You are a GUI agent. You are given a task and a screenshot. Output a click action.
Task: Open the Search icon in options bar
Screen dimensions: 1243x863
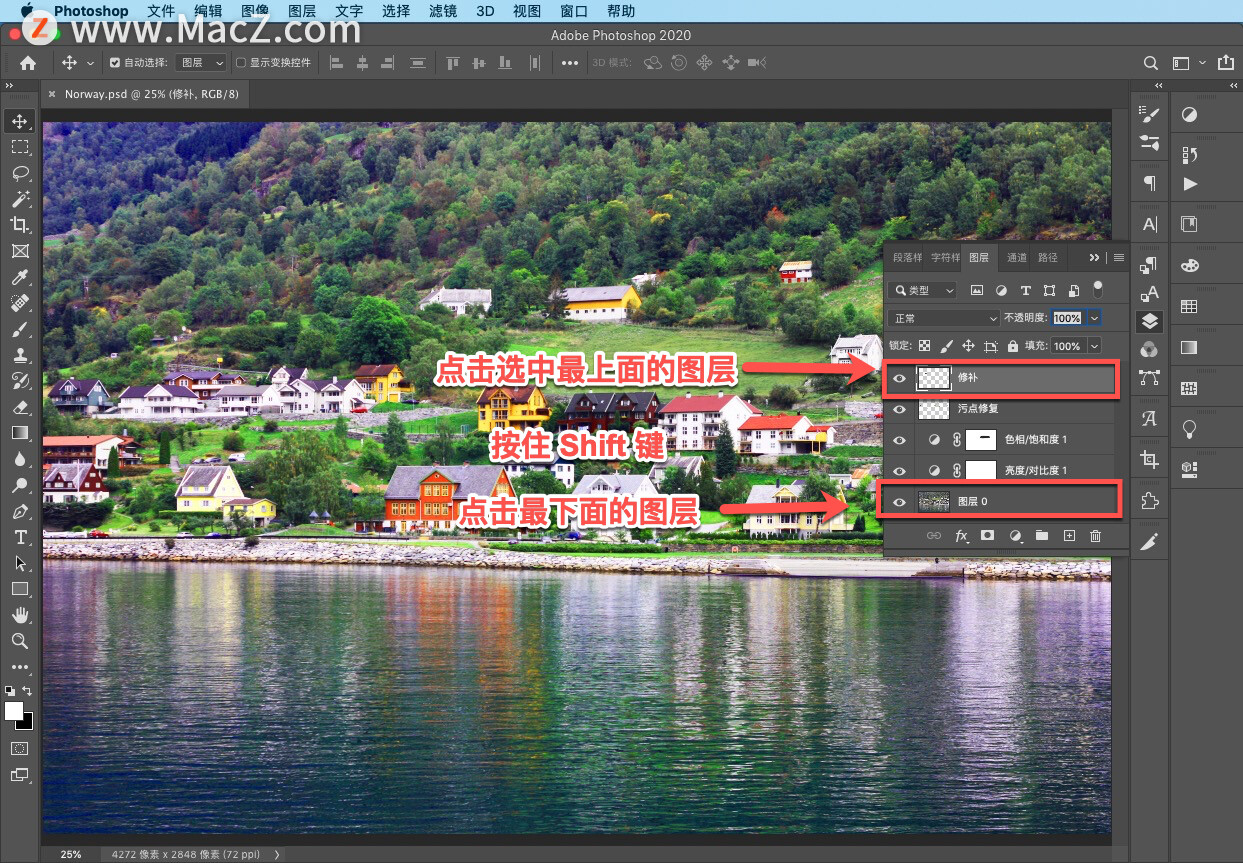click(x=1151, y=62)
